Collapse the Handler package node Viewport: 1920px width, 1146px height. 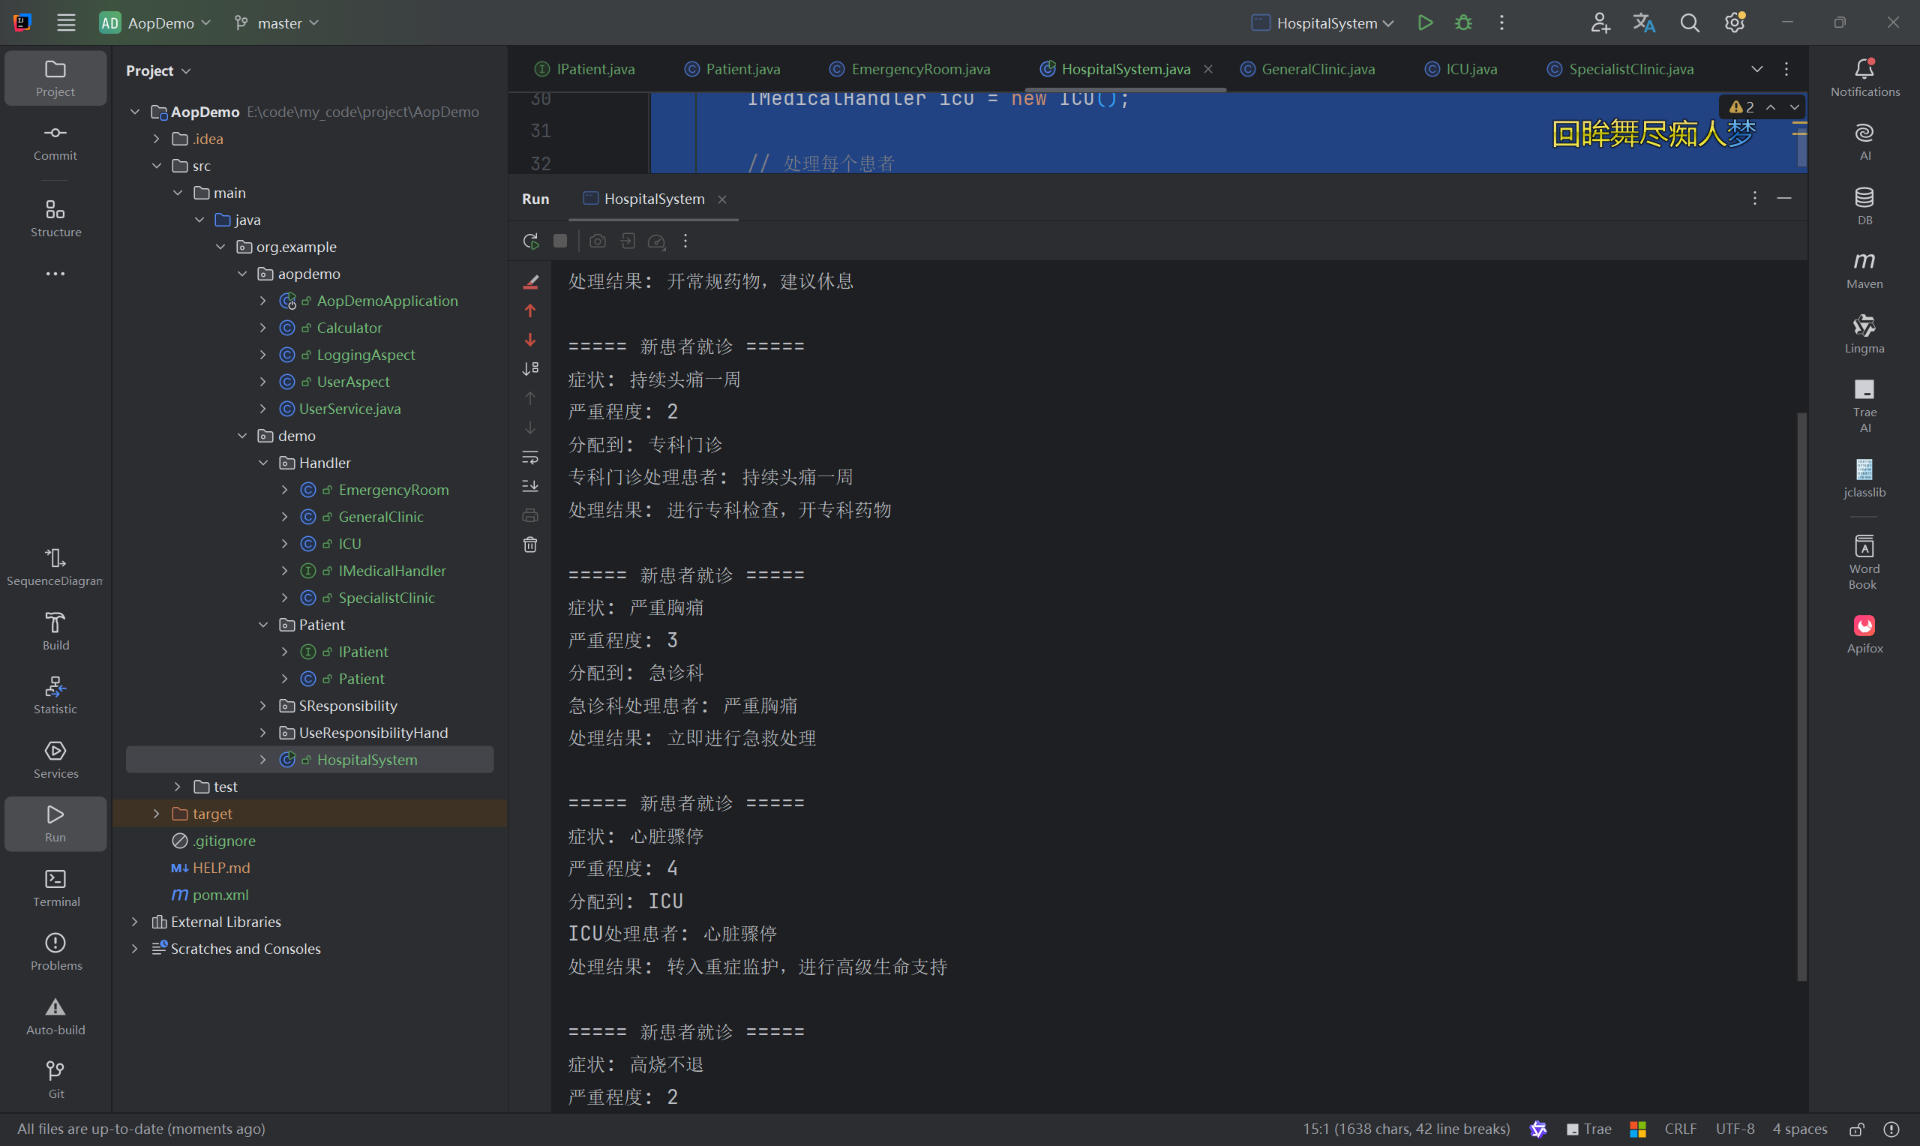click(x=264, y=463)
